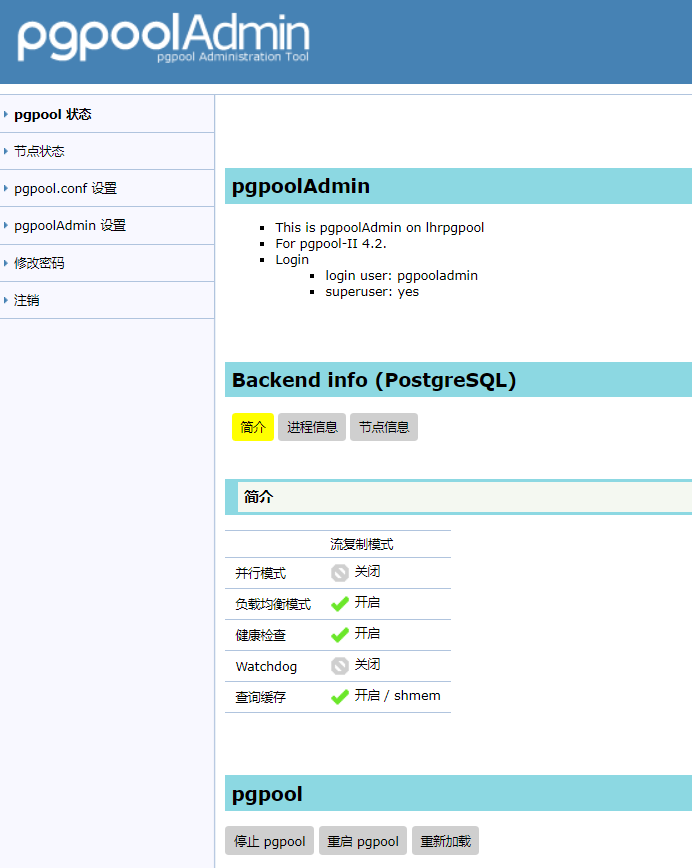Image resolution: width=692 pixels, height=868 pixels.
Task: Switch to the 节点信息 tab
Action: [x=384, y=427]
